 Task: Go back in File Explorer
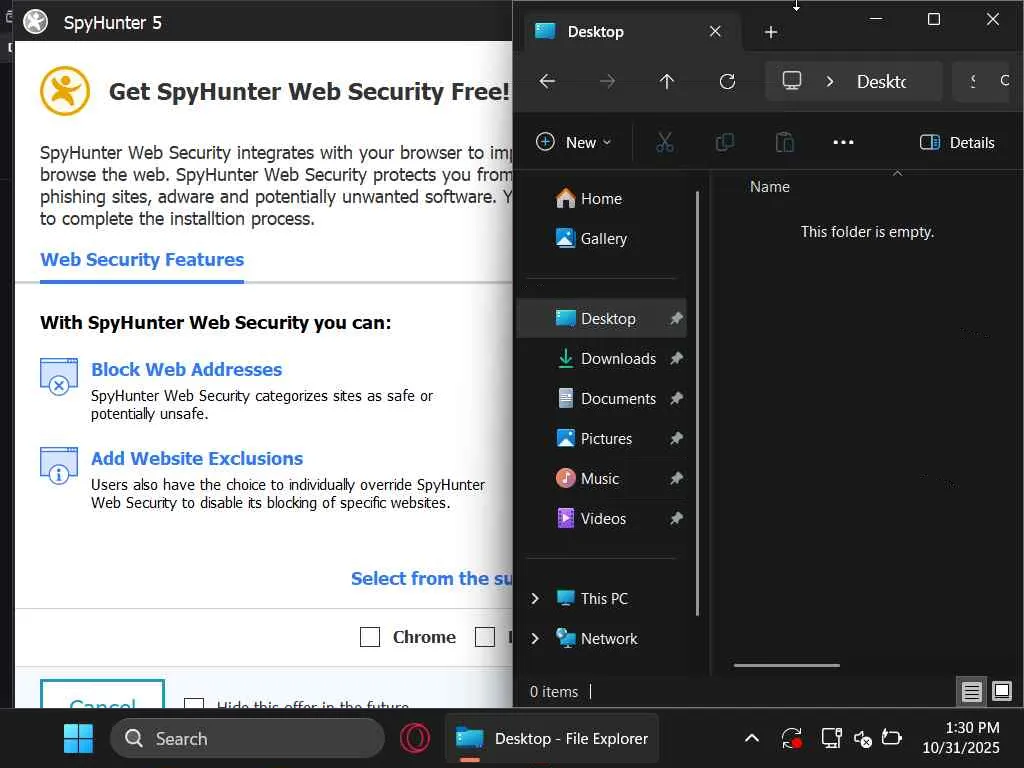tap(547, 81)
